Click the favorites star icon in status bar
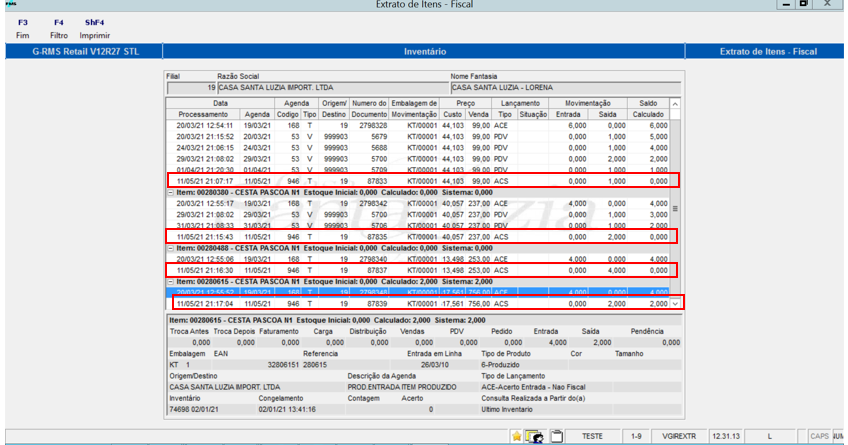 (x=516, y=436)
